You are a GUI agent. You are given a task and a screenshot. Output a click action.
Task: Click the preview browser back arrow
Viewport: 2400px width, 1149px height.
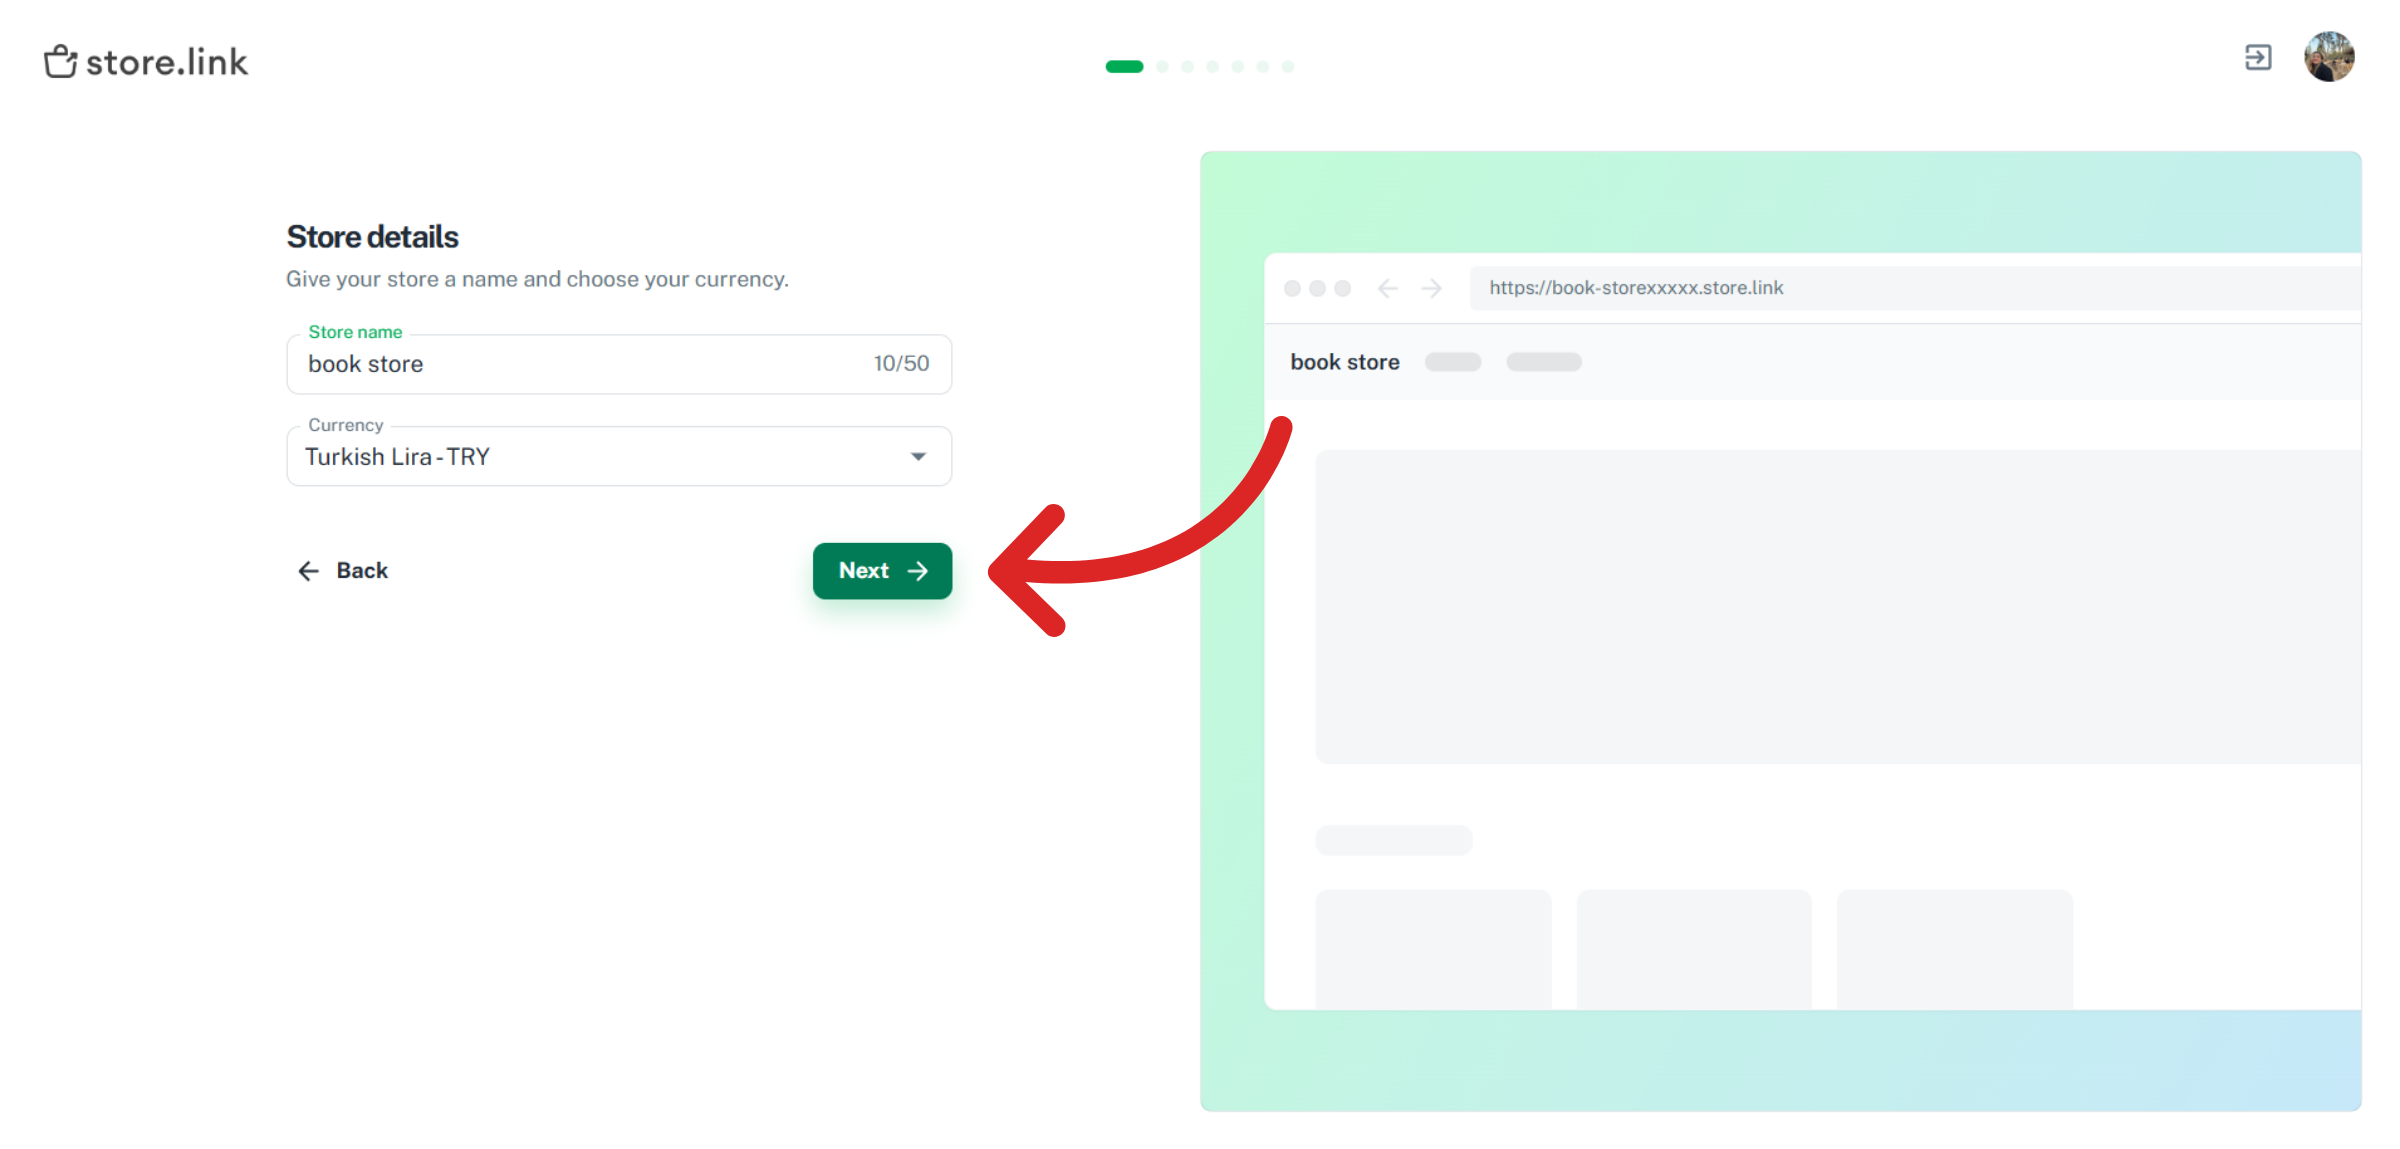[x=1387, y=289]
